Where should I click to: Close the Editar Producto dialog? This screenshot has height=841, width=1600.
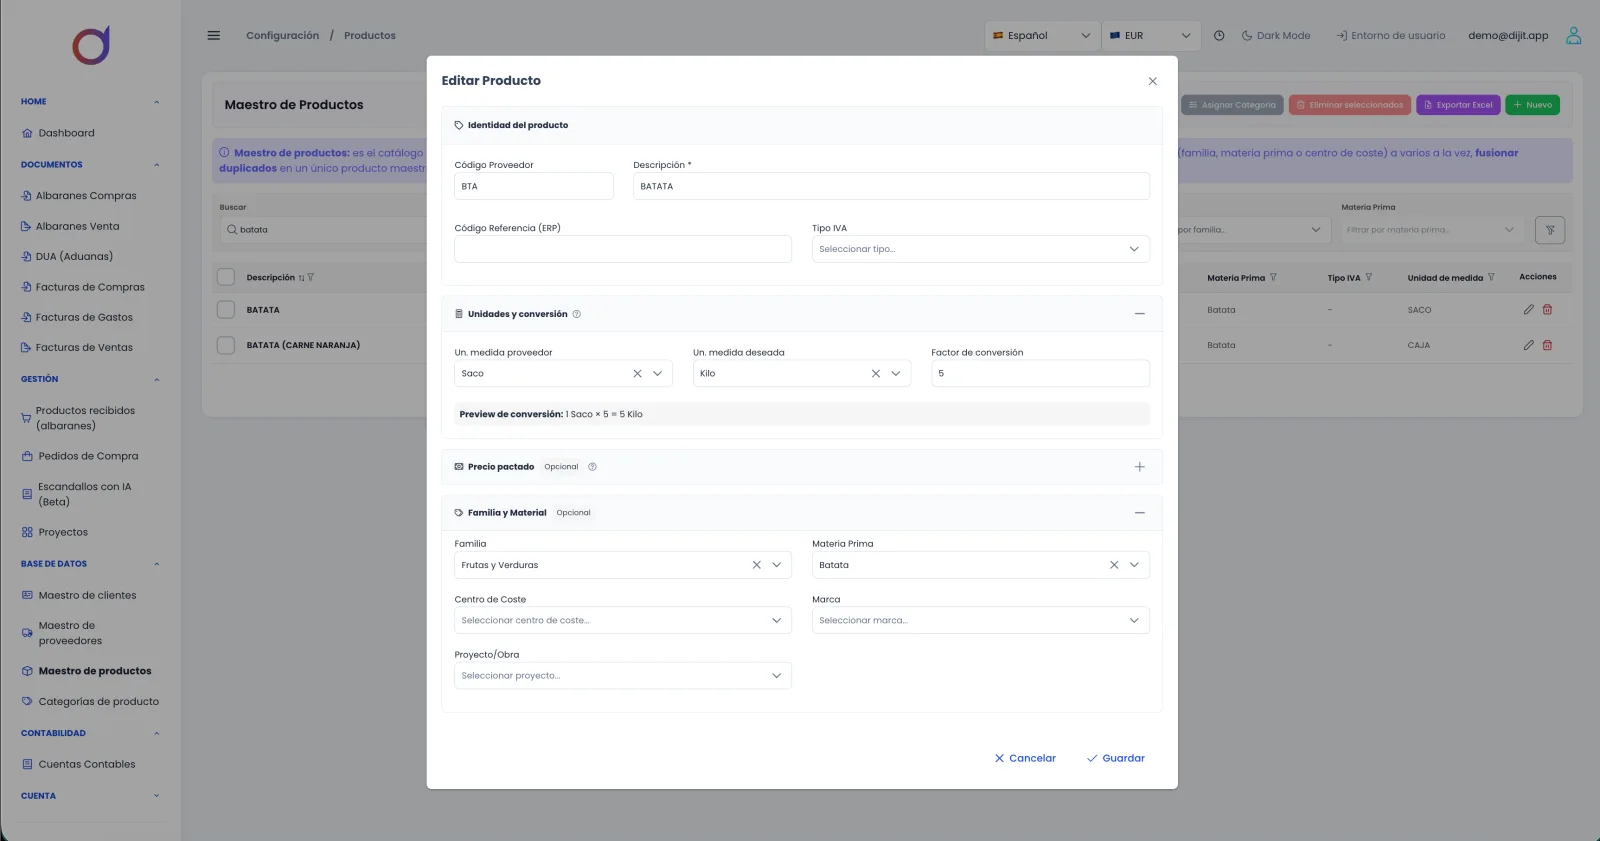click(1152, 81)
